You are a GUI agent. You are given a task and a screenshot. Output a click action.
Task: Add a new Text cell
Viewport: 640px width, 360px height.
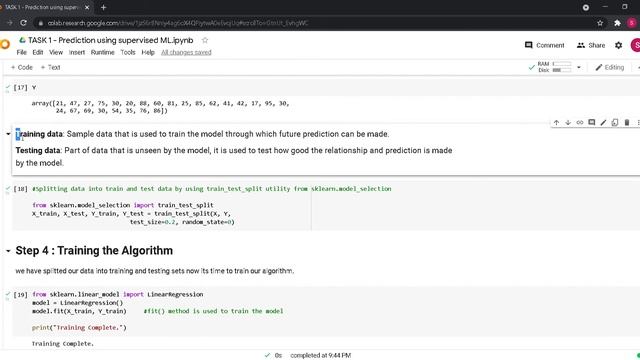click(51, 67)
